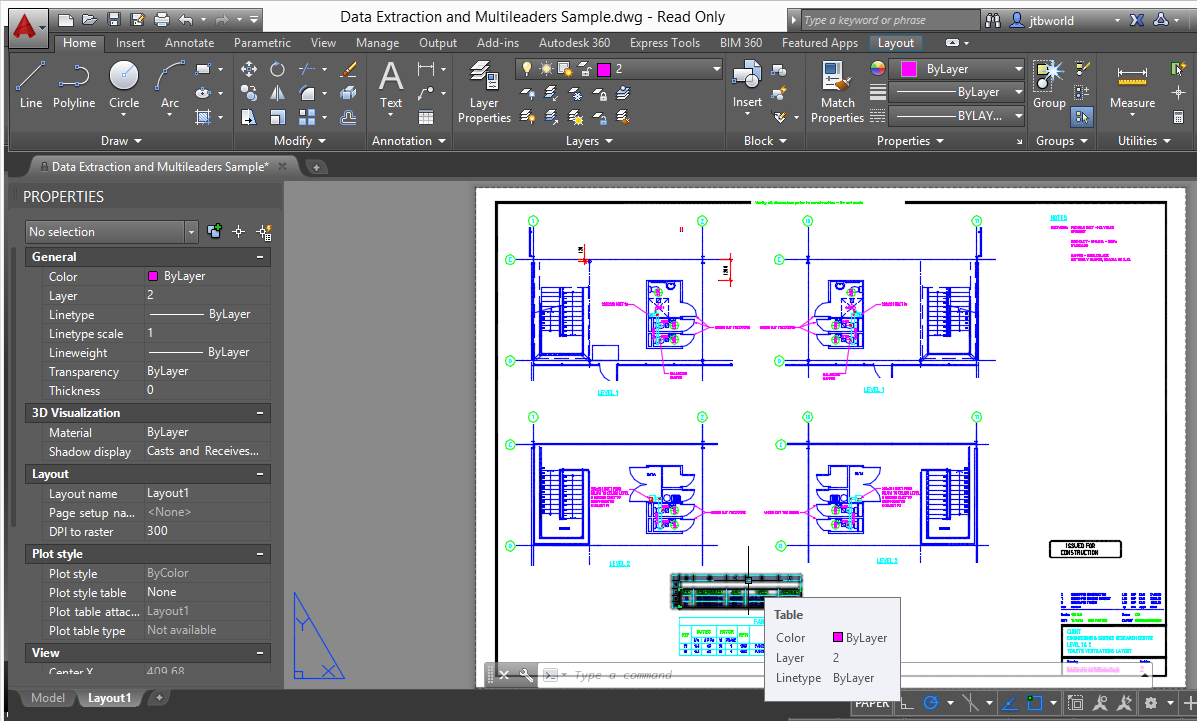Click the Rotate tool icon
The height and width of the screenshot is (721, 1197).
277,70
